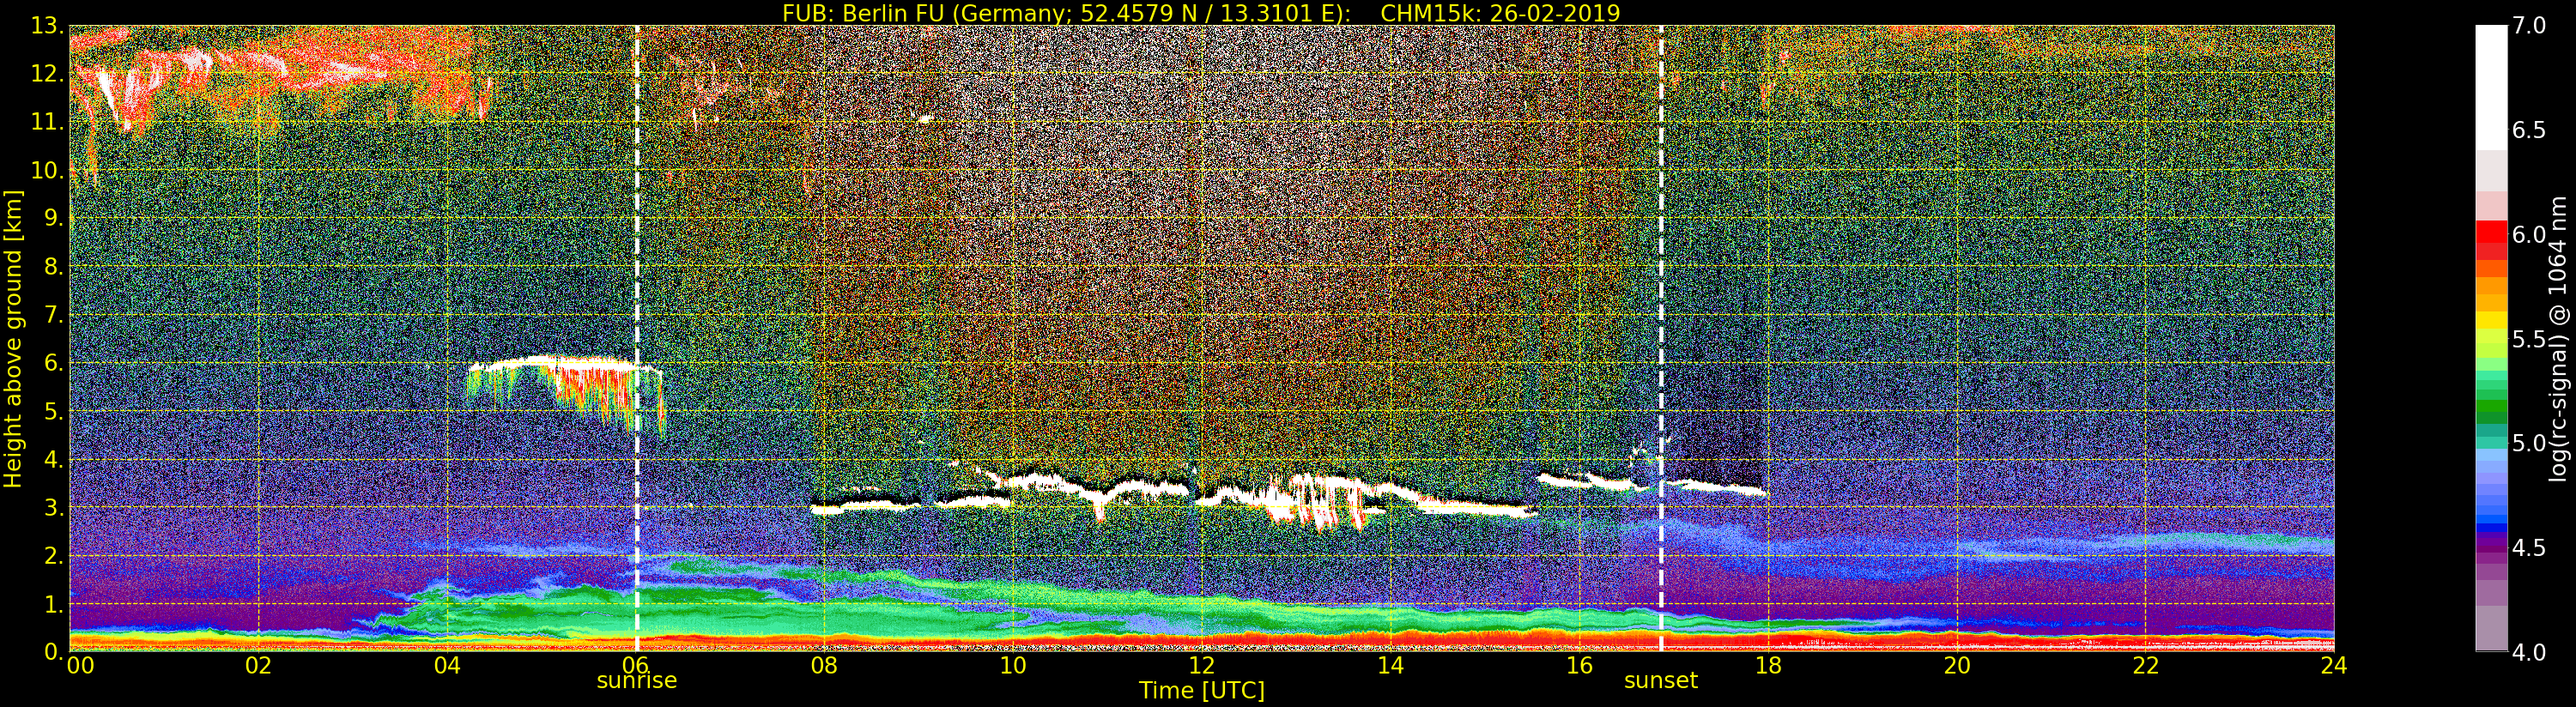Click the time axis tick '14'
The height and width of the screenshot is (707, 2576).
[1391, 665]
